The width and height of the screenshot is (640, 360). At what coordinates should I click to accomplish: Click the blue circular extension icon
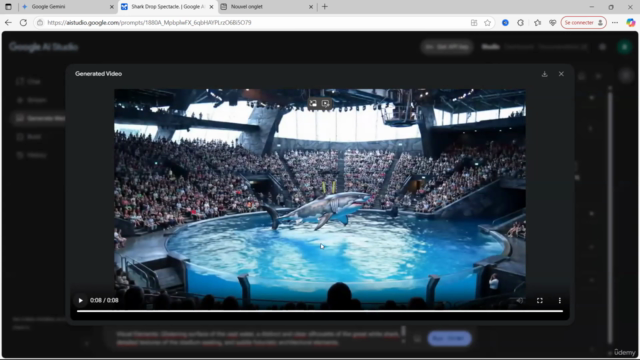[x=505, y=22]
